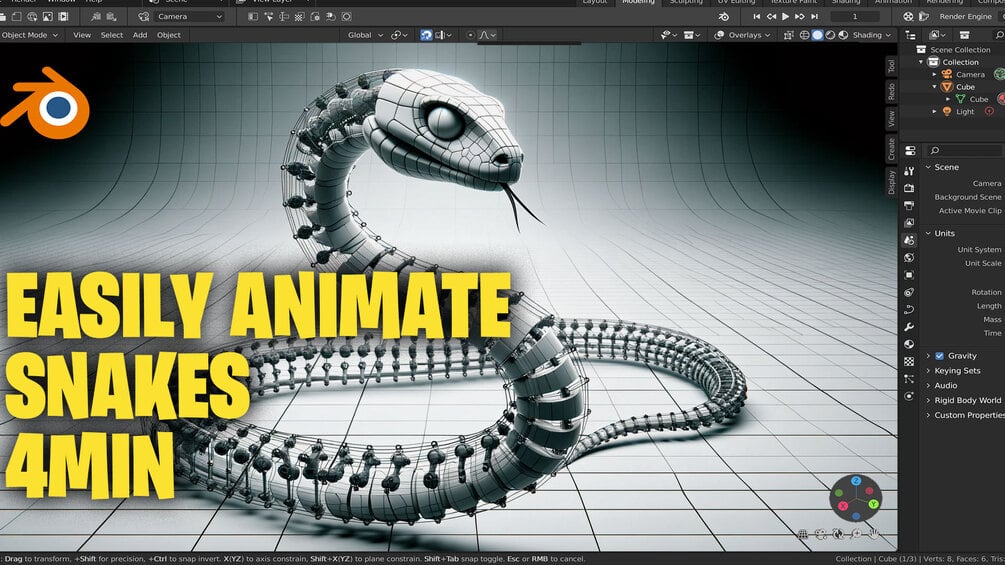This screenshot has width=1005, height=565.
Task: Play the animation
Action: [x=785, y=17]
